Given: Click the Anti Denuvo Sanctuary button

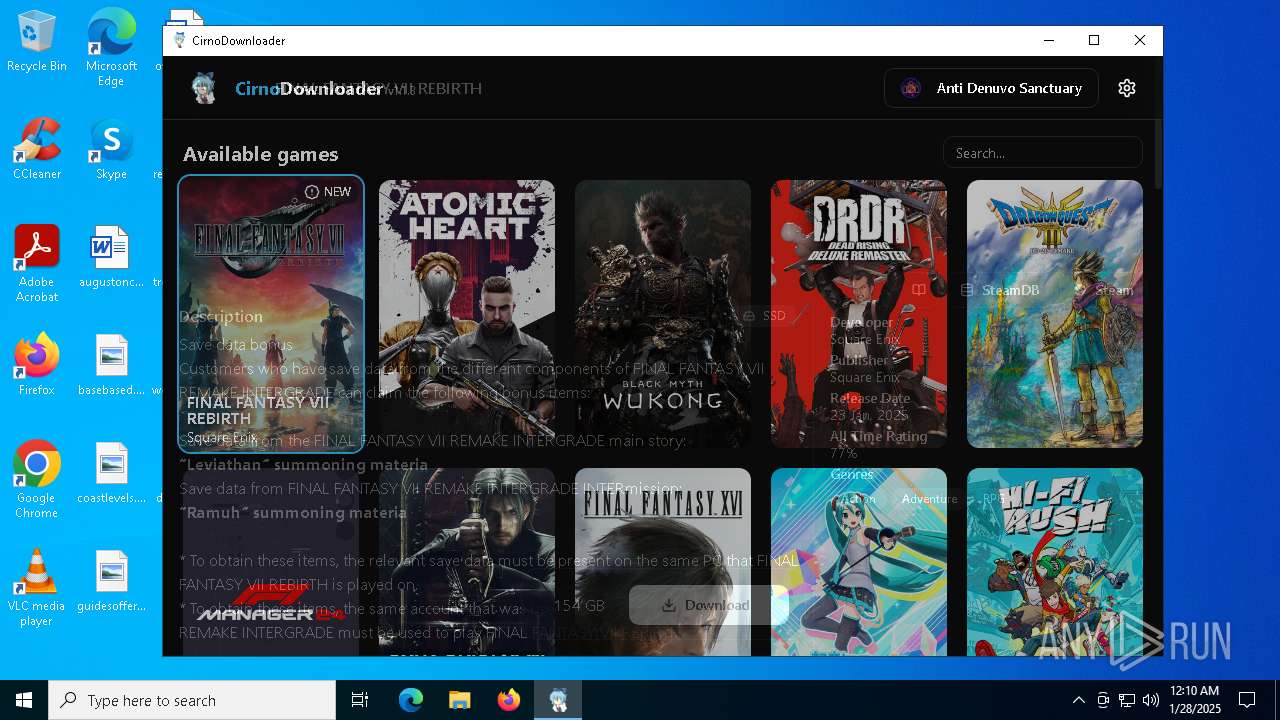Looking at the screenshot, I should [991, 88].
